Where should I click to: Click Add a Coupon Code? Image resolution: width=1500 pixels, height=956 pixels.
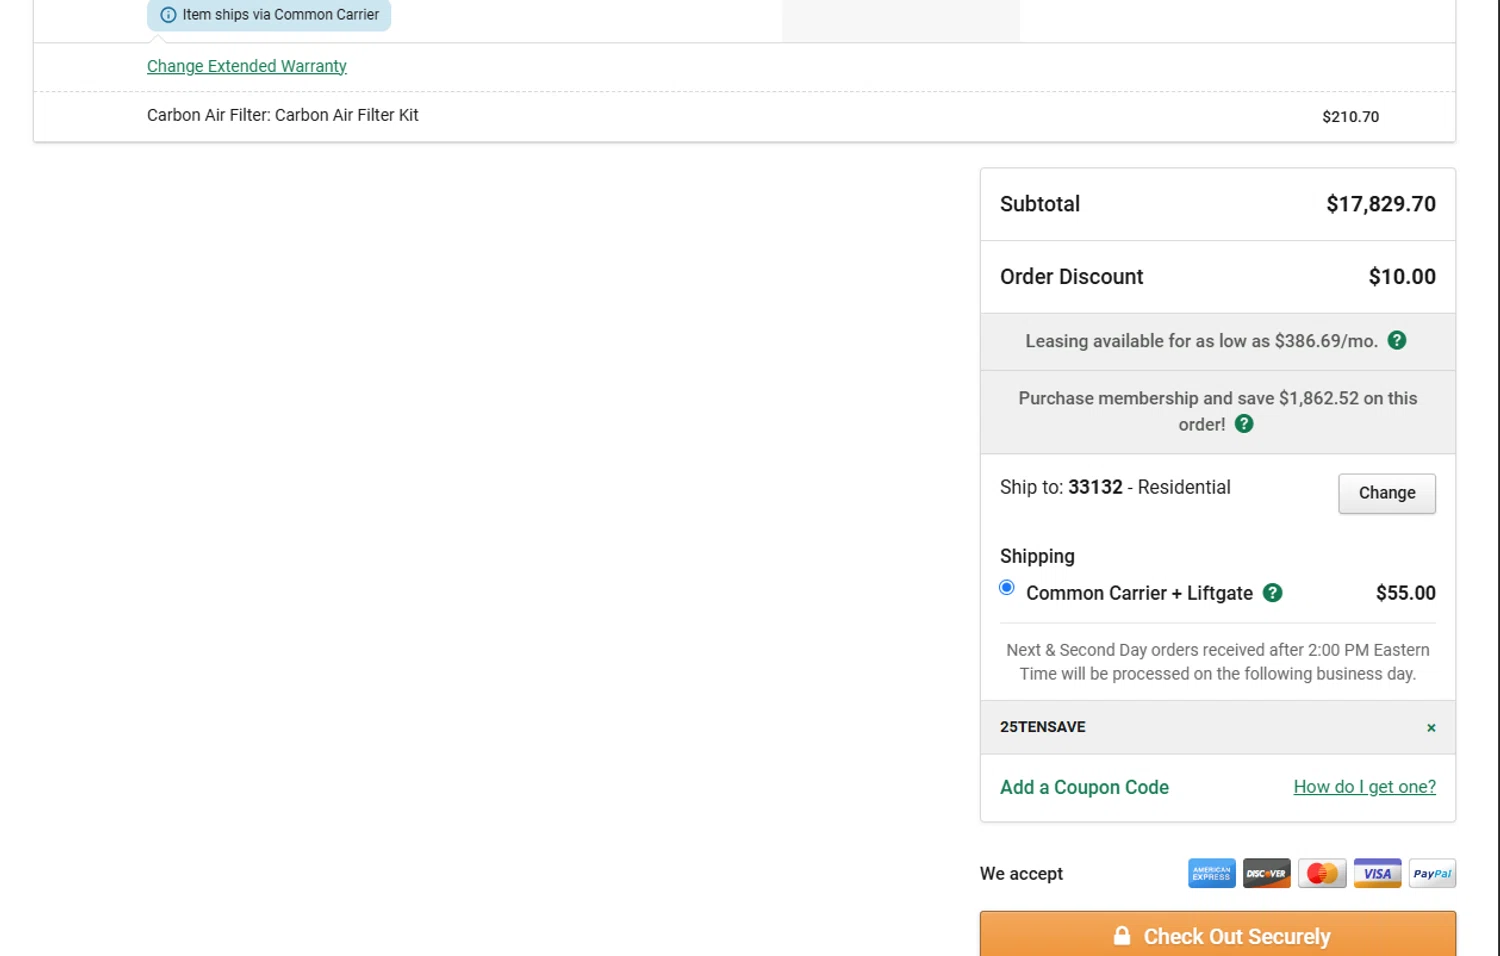coord(1084,787)
